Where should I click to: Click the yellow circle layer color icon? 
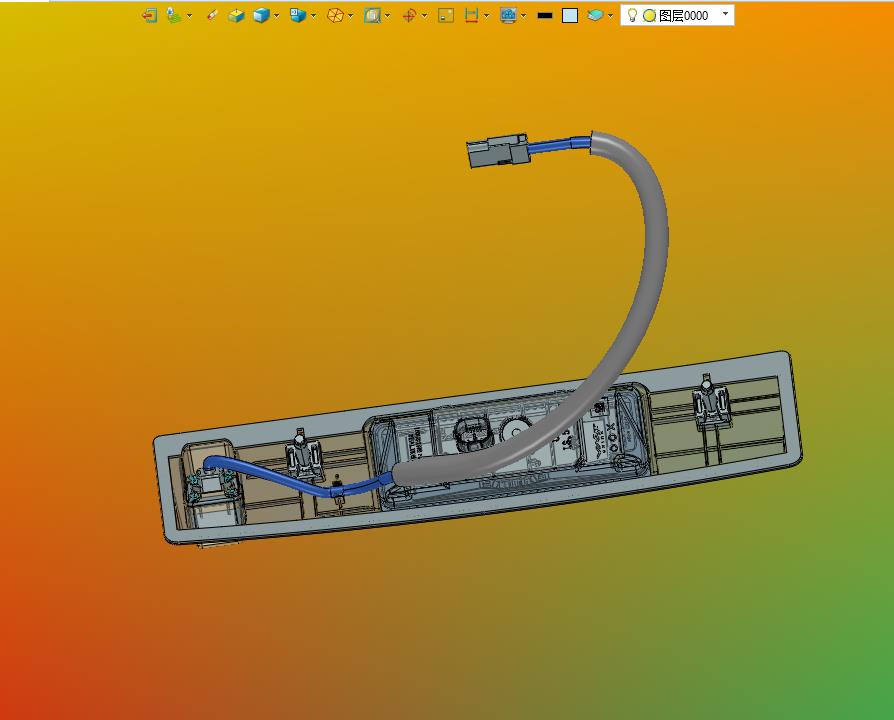tap(649, 16)
